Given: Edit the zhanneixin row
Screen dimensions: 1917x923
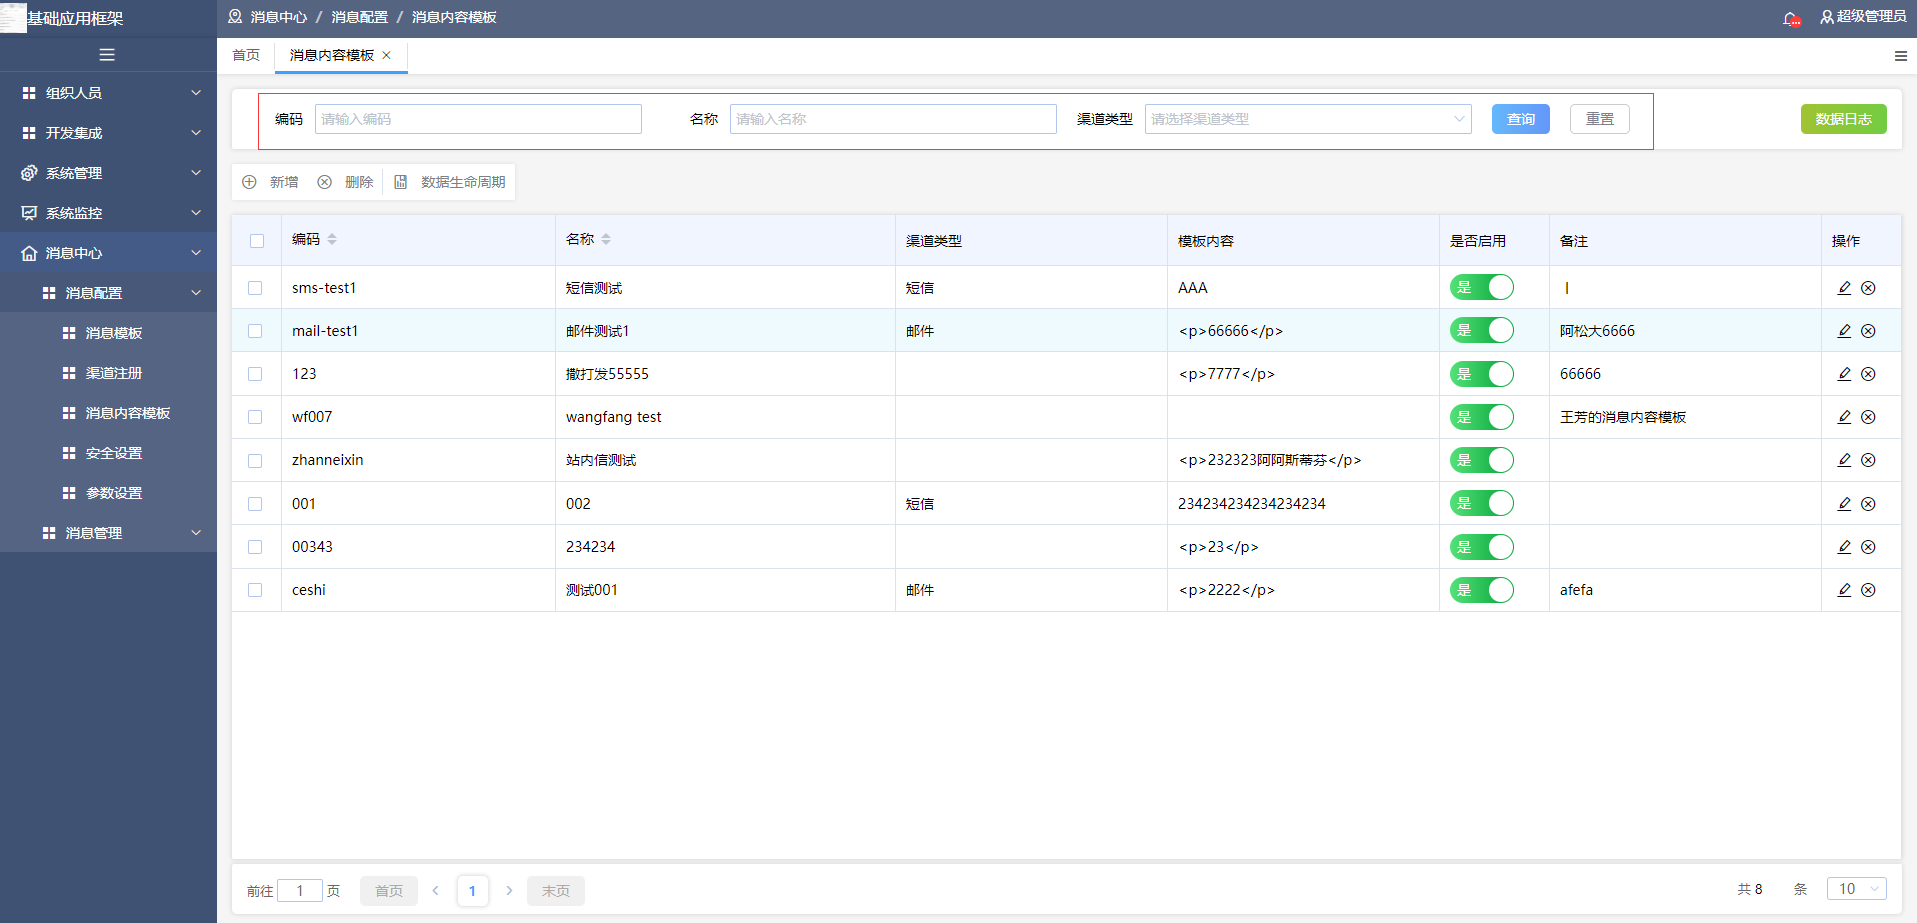Looking at the screenshot, I should coord(1844,460).
